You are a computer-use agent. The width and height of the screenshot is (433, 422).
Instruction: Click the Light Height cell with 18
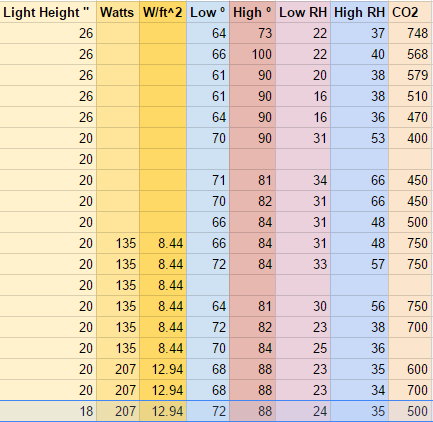[48, 411]
